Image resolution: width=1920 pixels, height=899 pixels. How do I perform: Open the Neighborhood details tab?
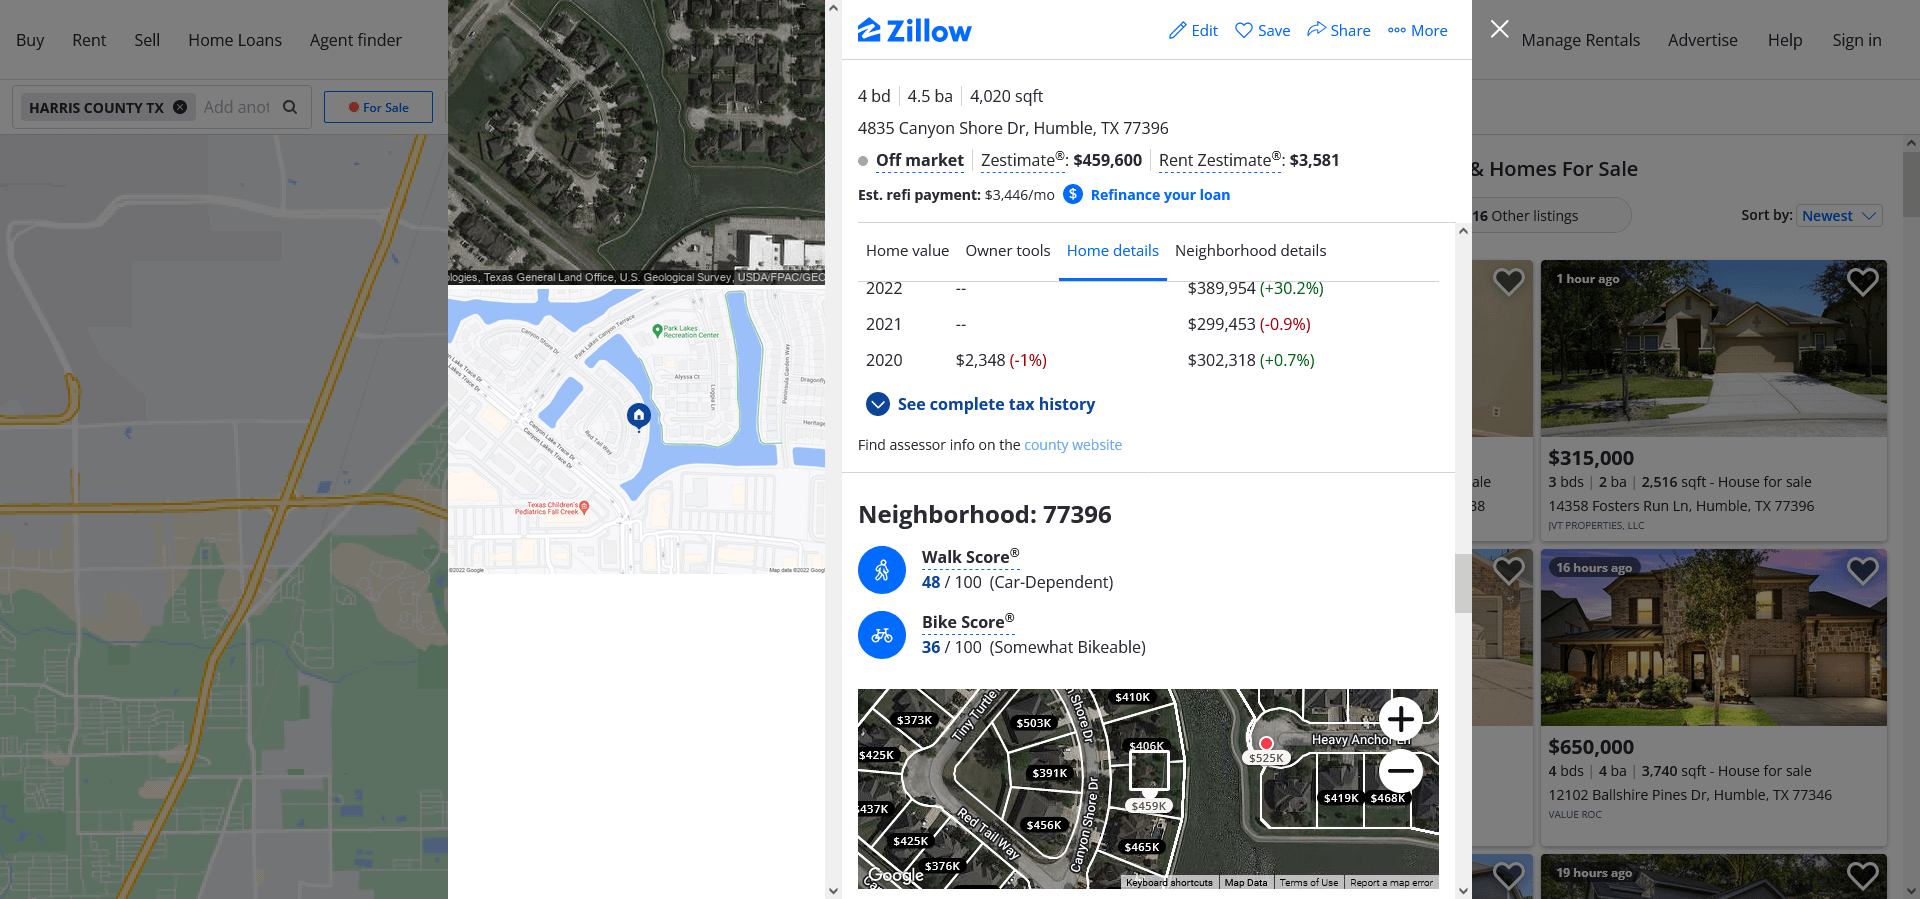pyautogui.click(x=1251, y=251)
